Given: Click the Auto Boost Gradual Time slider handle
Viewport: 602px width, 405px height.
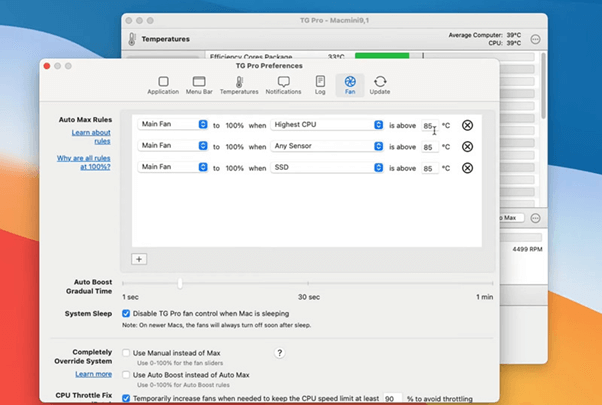Looking at the screenshot, I should click(180, 284).
